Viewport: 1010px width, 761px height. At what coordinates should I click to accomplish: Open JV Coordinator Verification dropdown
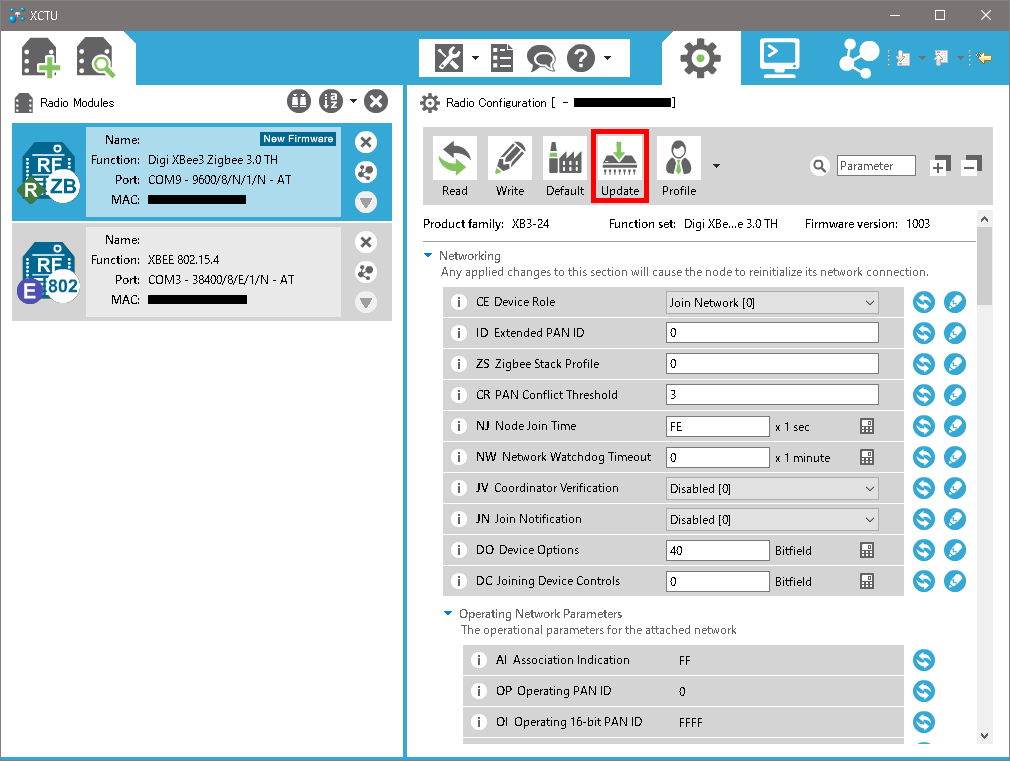coord(772,488)
